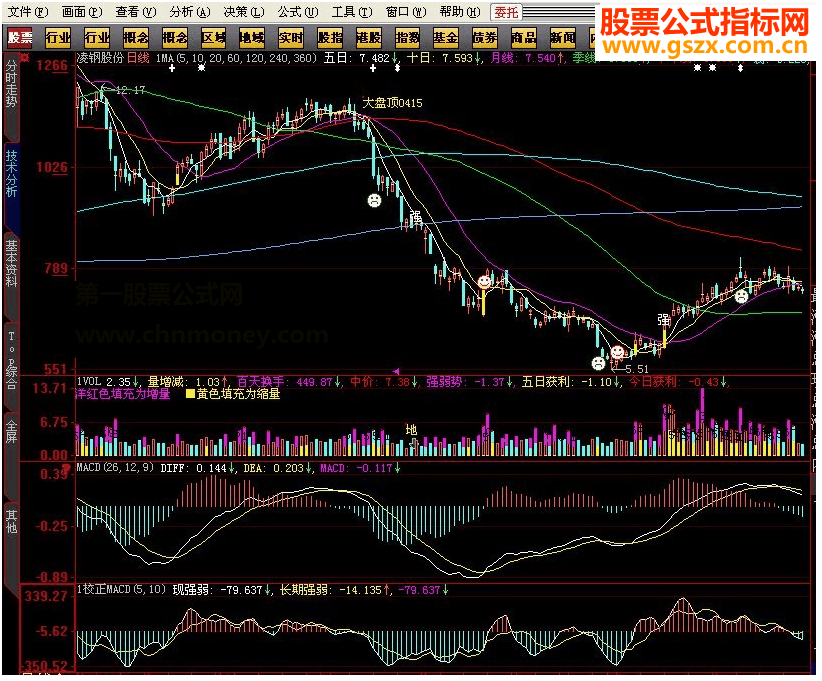Screen dimensions: 822x681
Task: Click the MACD(26,12,9) indicator title
Action: tap(115, 468)
